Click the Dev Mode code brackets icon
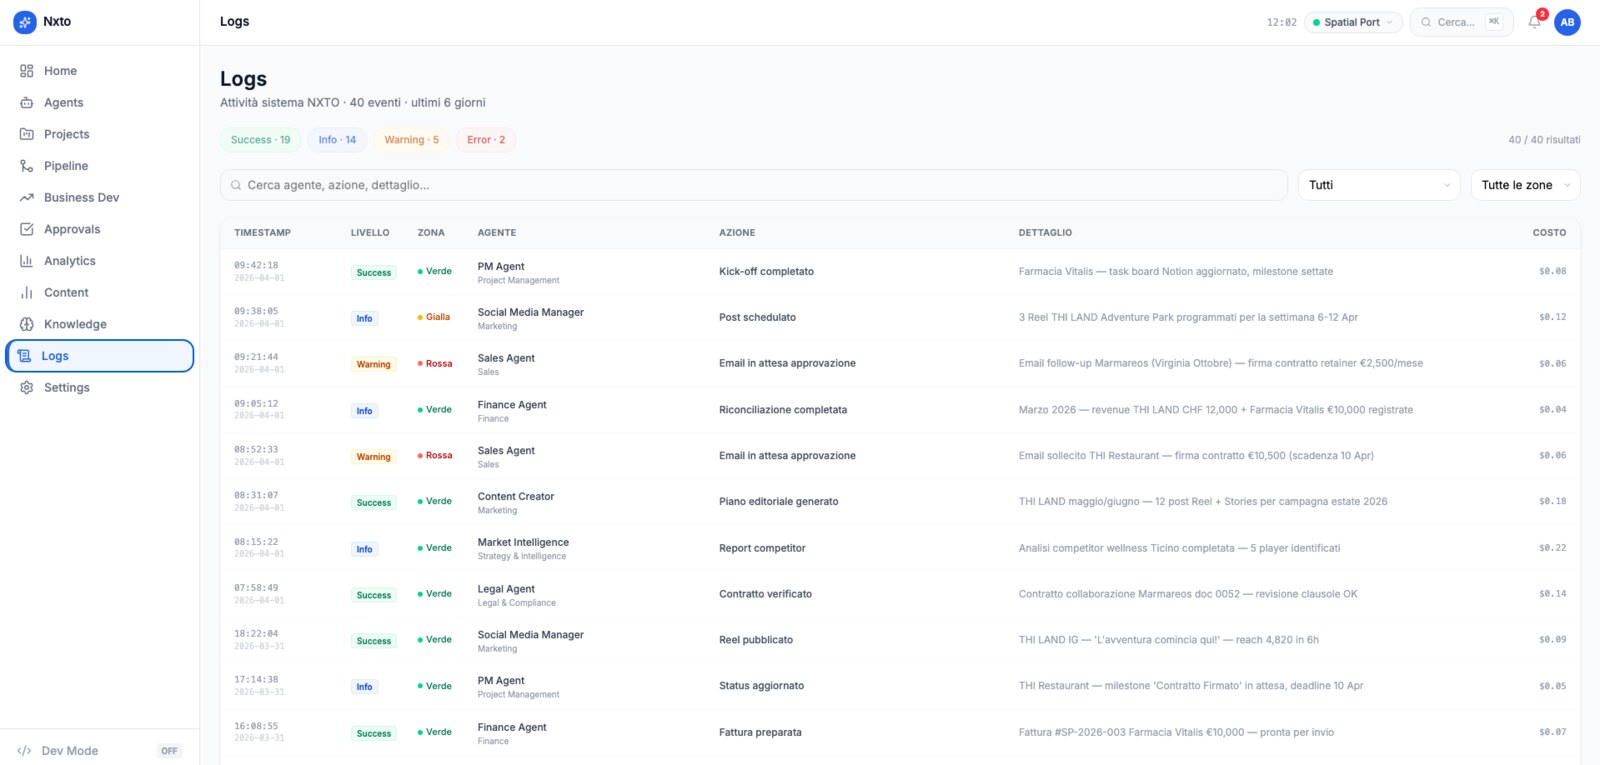This screenshot has width=1600, height=765. pos(24,751)
